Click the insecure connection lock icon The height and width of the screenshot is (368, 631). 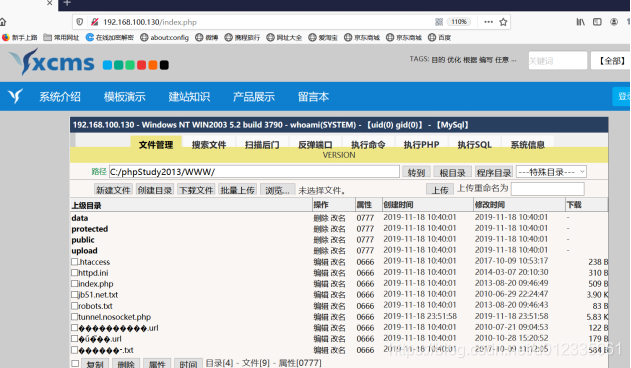click(x=95, y=22)
